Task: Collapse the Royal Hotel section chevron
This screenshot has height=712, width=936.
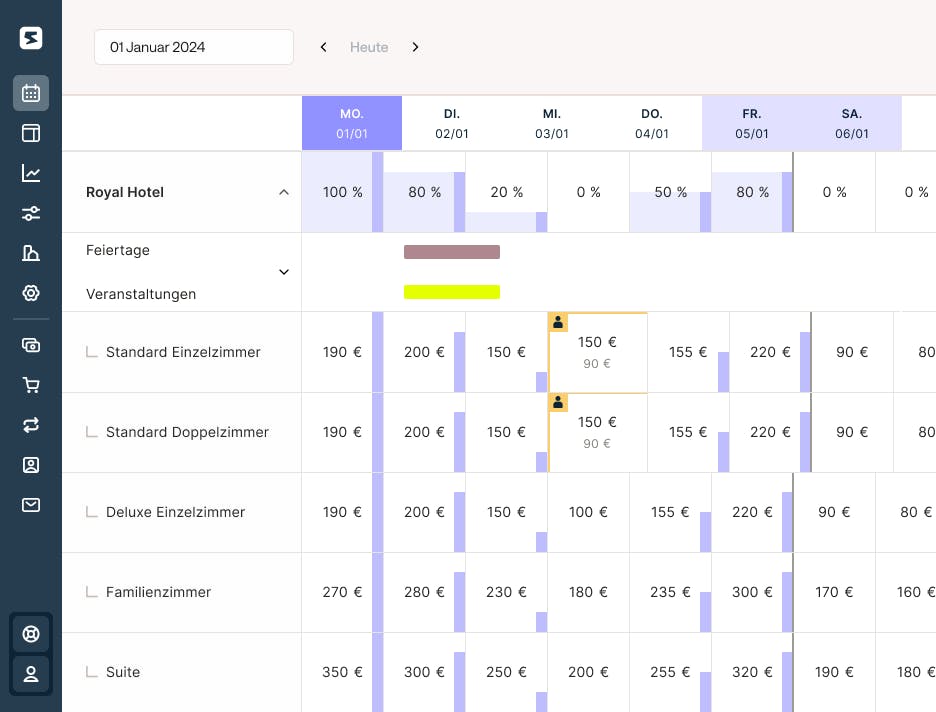Action: pyautogui.click(x=284, y=192)
